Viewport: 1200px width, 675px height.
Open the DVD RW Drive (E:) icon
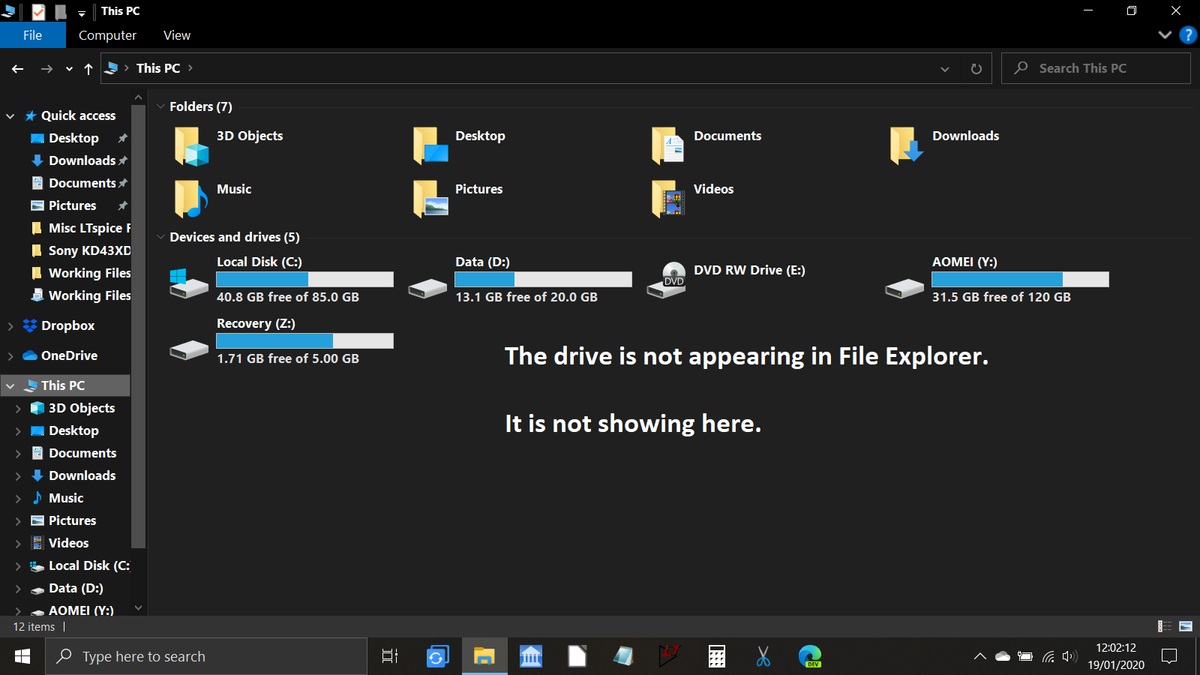coord(674,277)
